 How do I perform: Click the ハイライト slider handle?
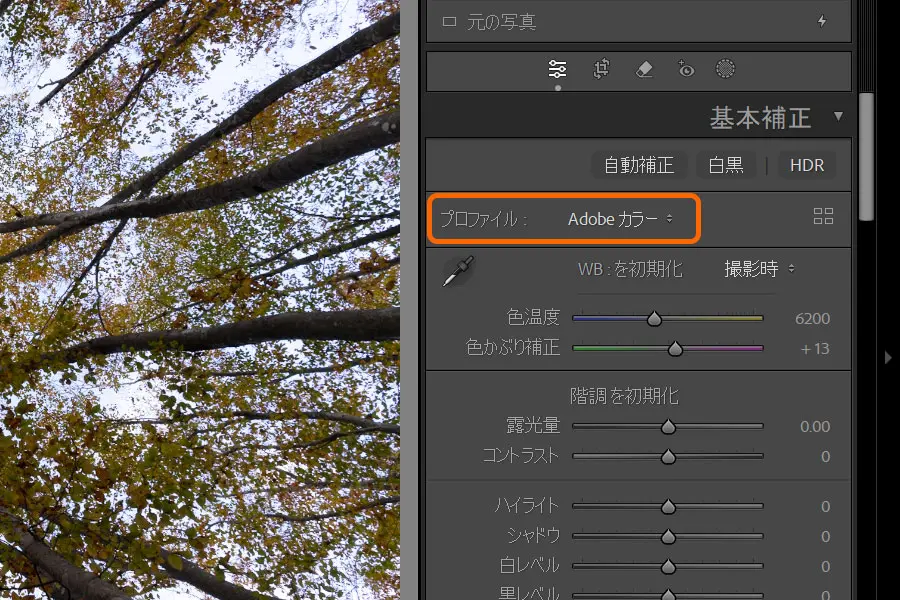tap(668, 506)
